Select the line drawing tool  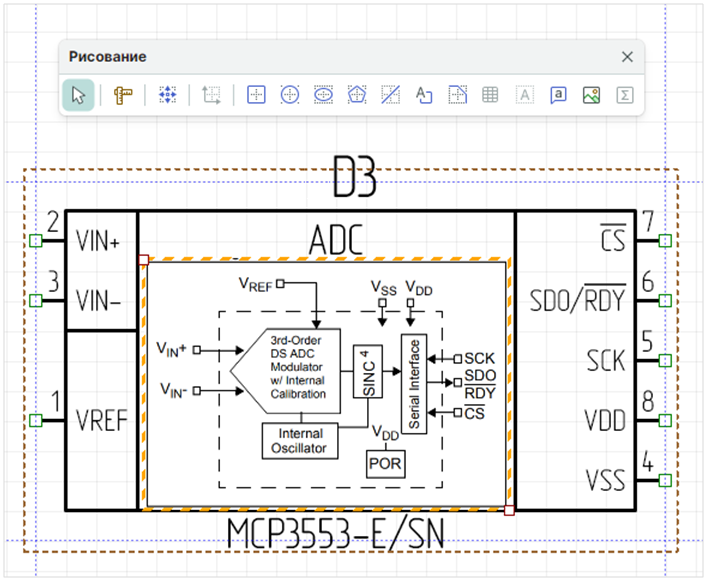pos(391,96)
